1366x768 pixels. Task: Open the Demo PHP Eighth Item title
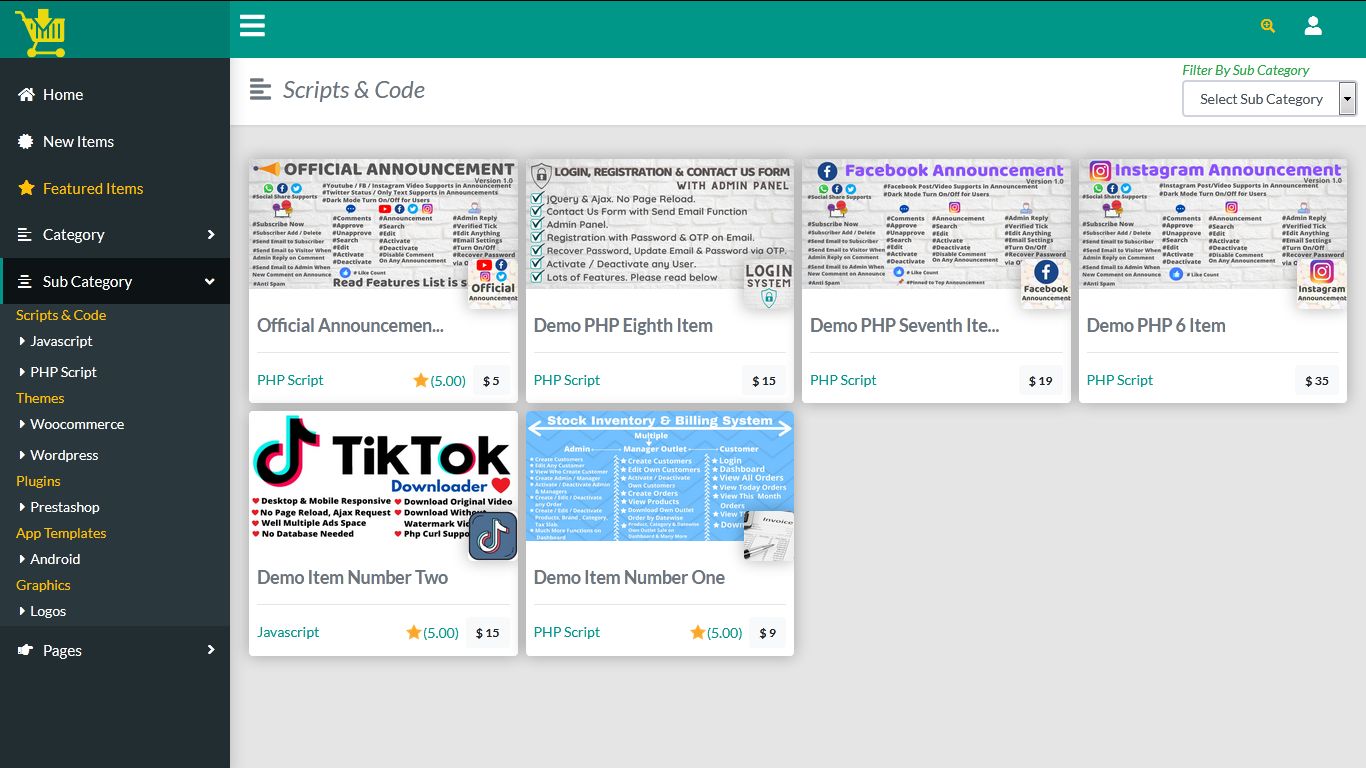coord(623,325)
